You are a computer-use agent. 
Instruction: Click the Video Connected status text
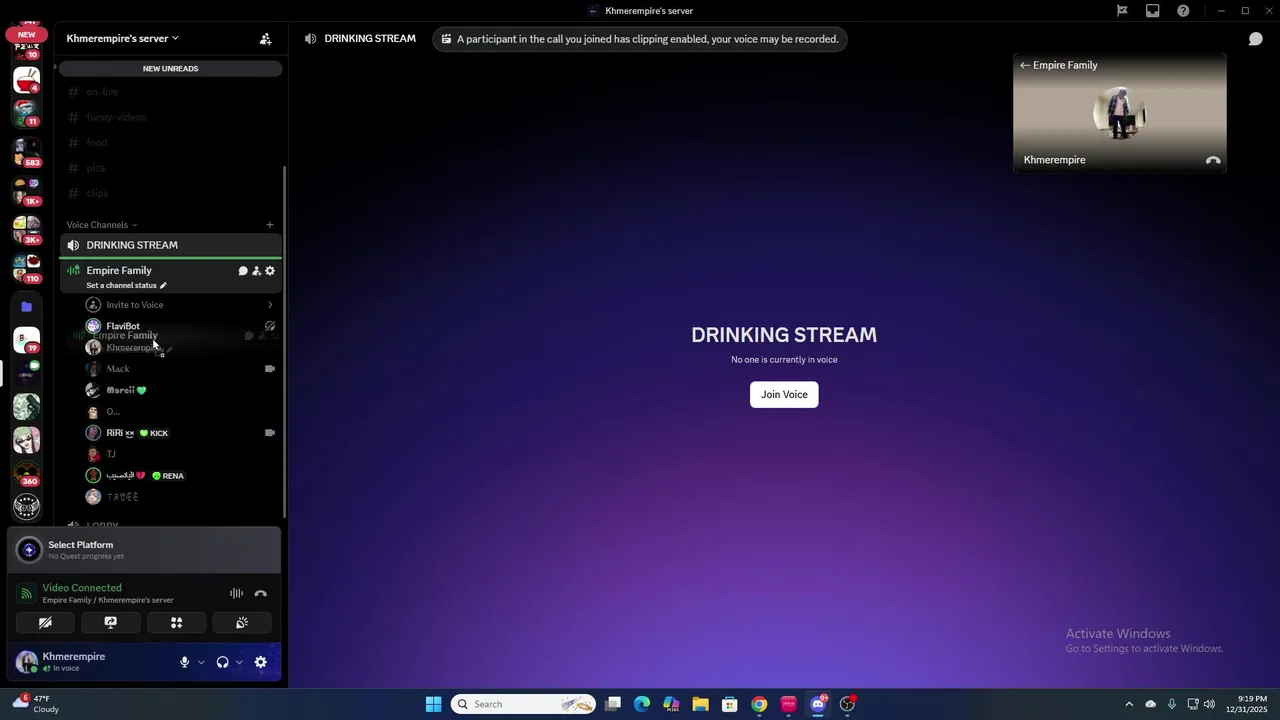click(x=82, y=588)
